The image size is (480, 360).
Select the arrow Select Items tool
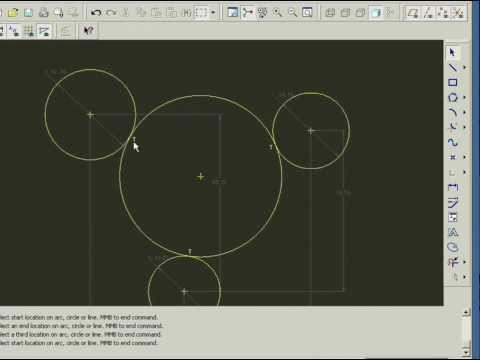pyautogui.click(x=452, y=53)
